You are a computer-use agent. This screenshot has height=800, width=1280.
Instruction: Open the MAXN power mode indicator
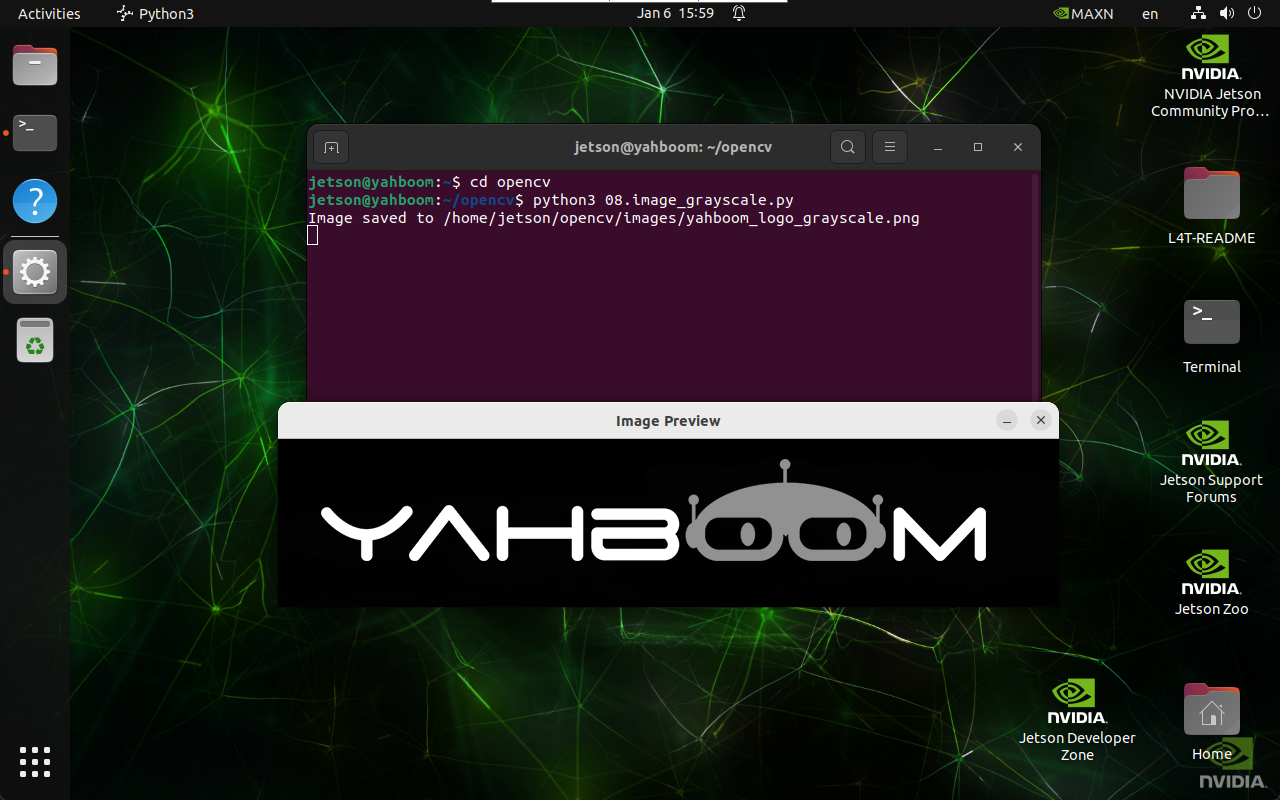pos(1083,13)
